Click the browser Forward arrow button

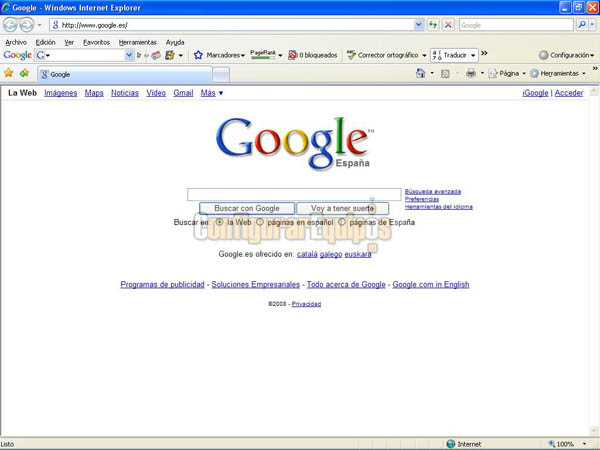26,25
